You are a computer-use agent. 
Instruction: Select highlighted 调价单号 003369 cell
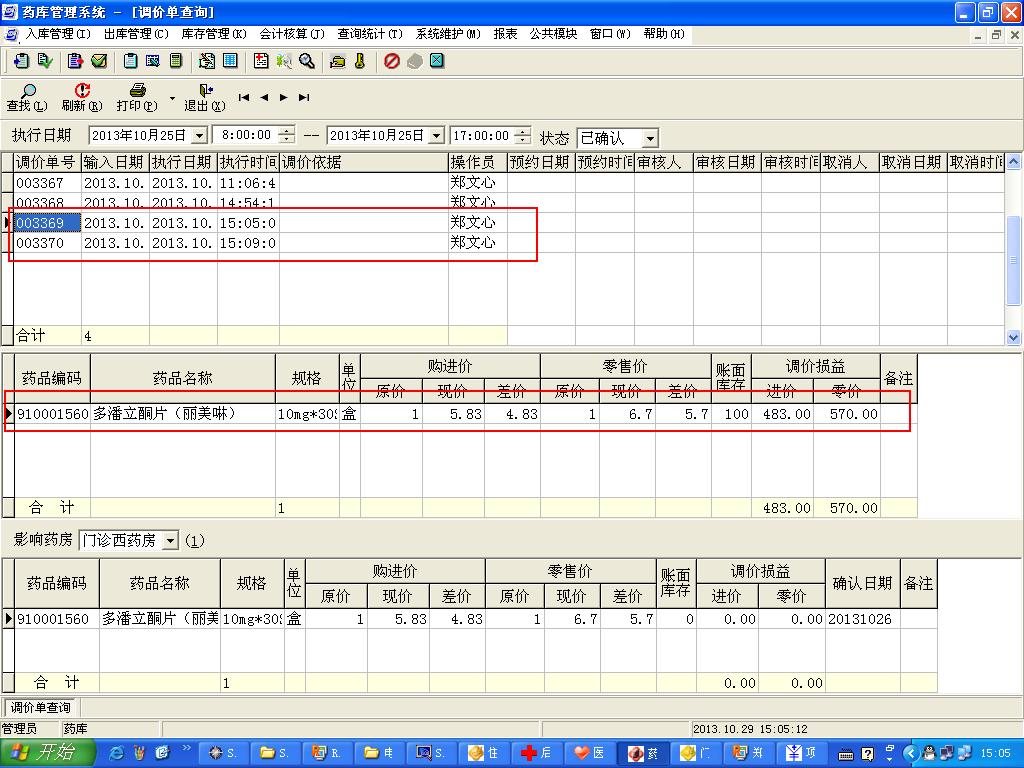pos(47,223)
